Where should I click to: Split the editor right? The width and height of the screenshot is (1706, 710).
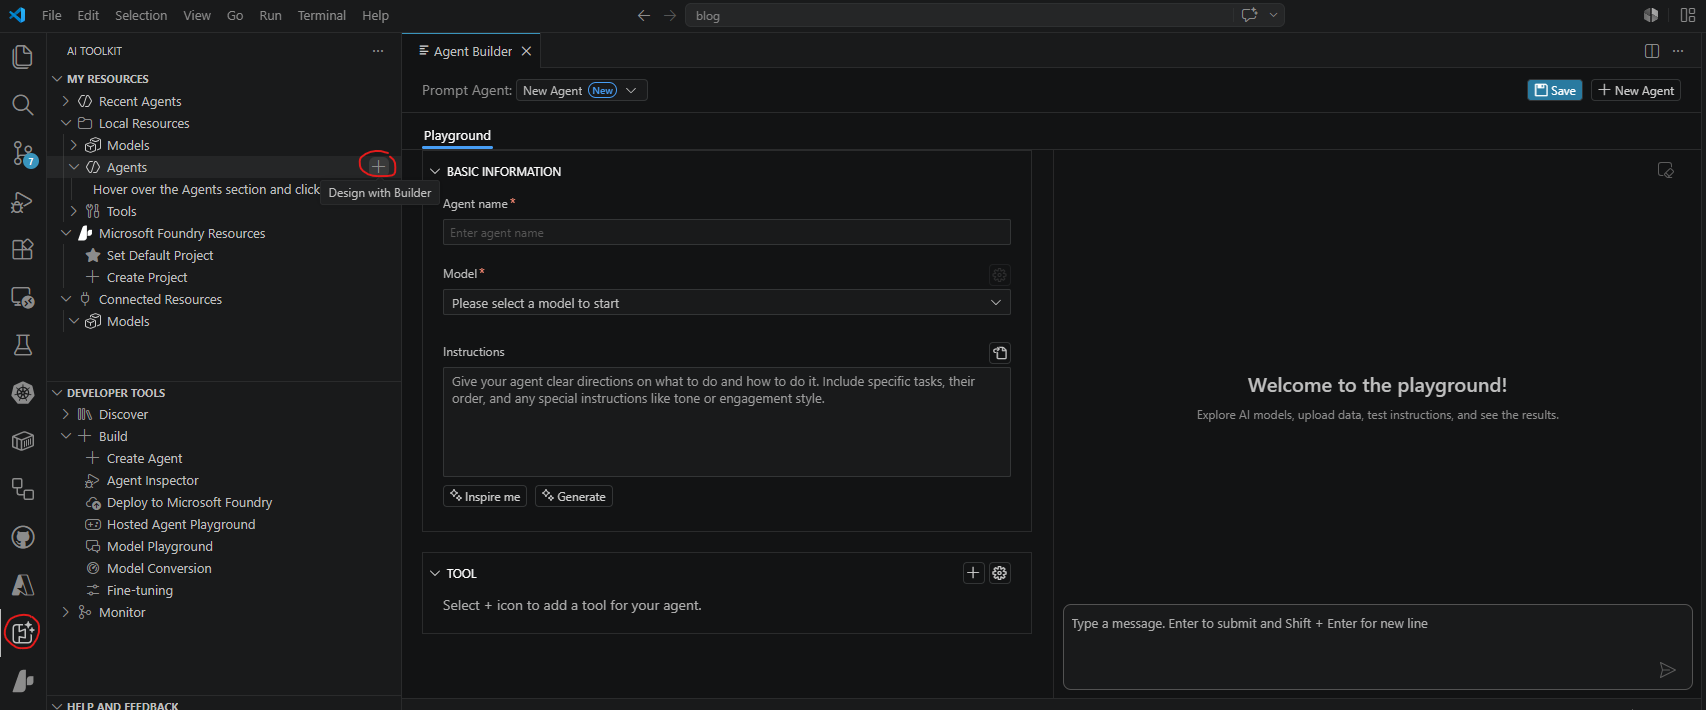click(1652, 51)
